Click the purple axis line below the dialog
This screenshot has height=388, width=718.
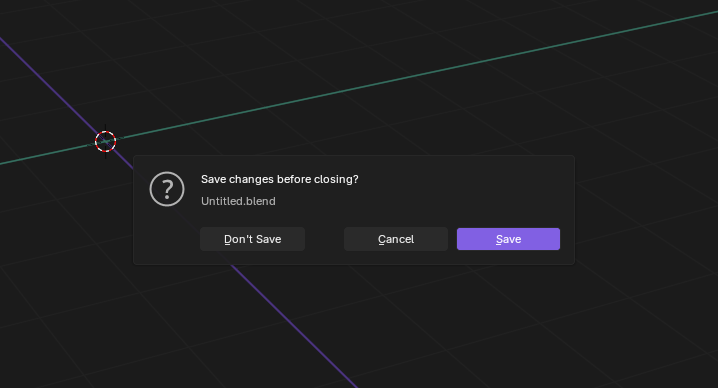(293, 326)
